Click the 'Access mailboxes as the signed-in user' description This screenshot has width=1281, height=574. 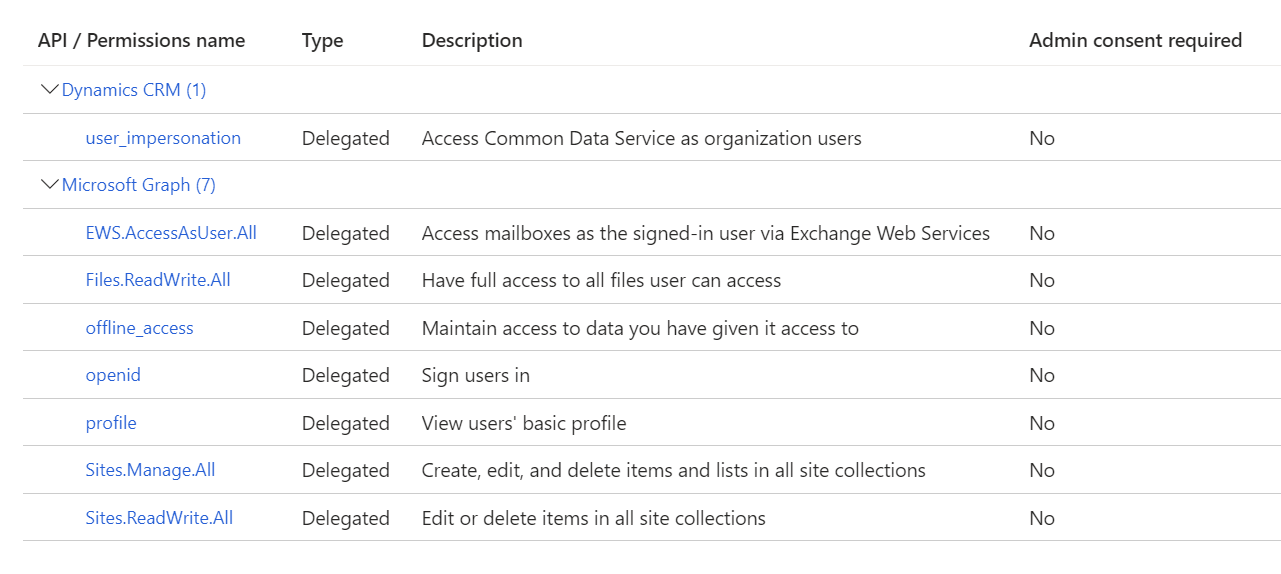coord(705,233)
